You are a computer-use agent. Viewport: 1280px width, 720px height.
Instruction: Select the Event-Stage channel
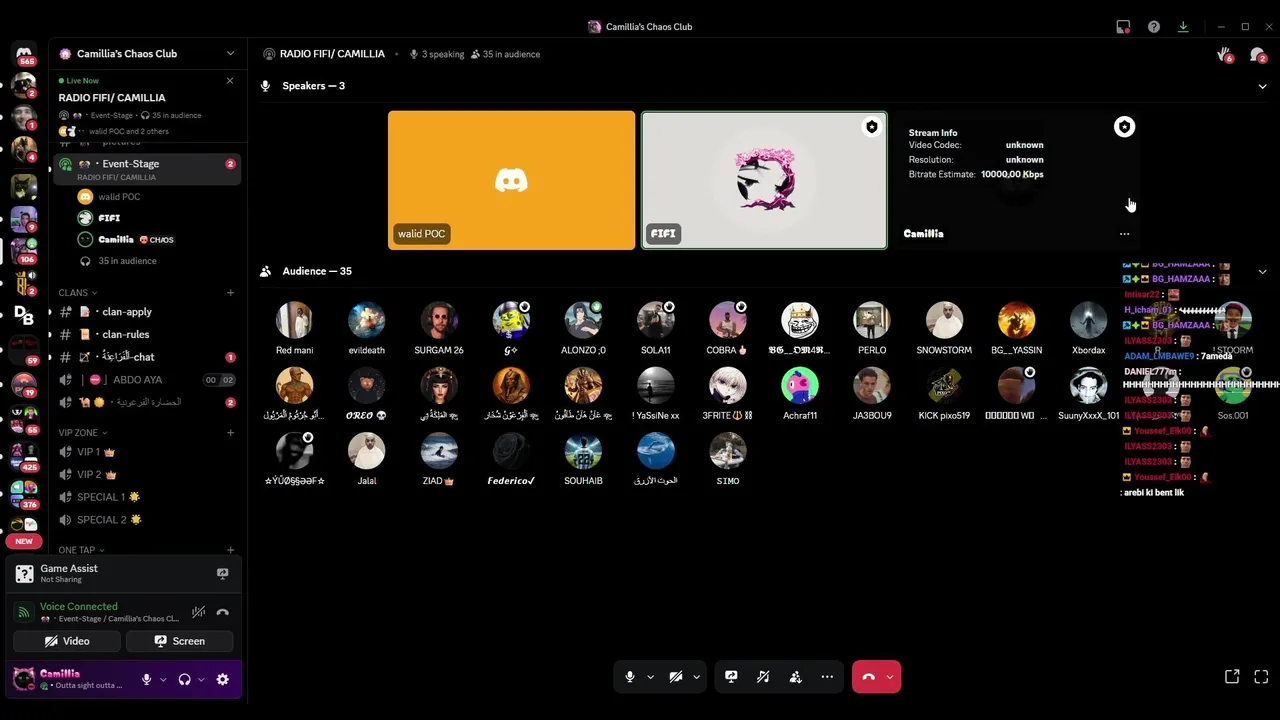click(x=147, y=169)
